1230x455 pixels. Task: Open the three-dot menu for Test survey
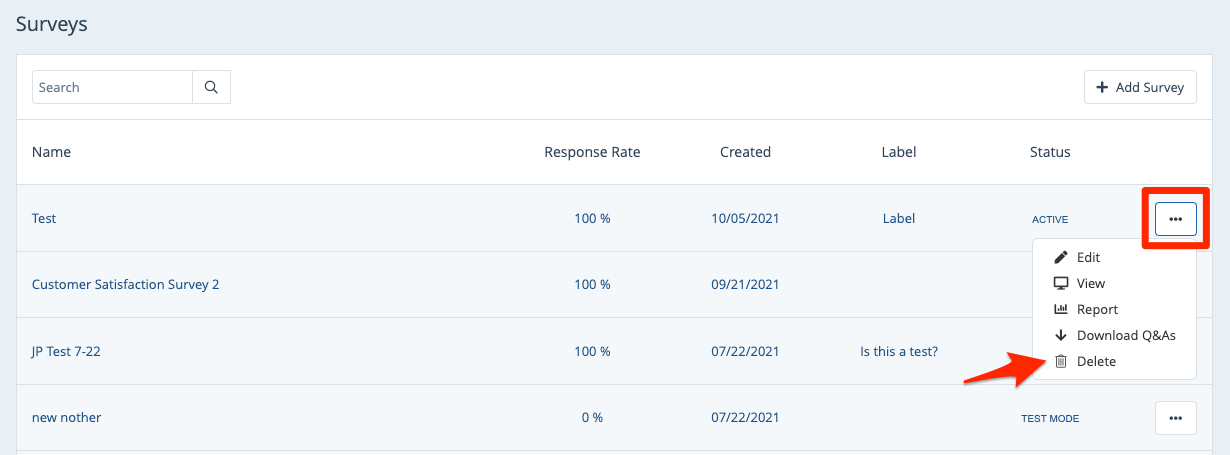1175,218
